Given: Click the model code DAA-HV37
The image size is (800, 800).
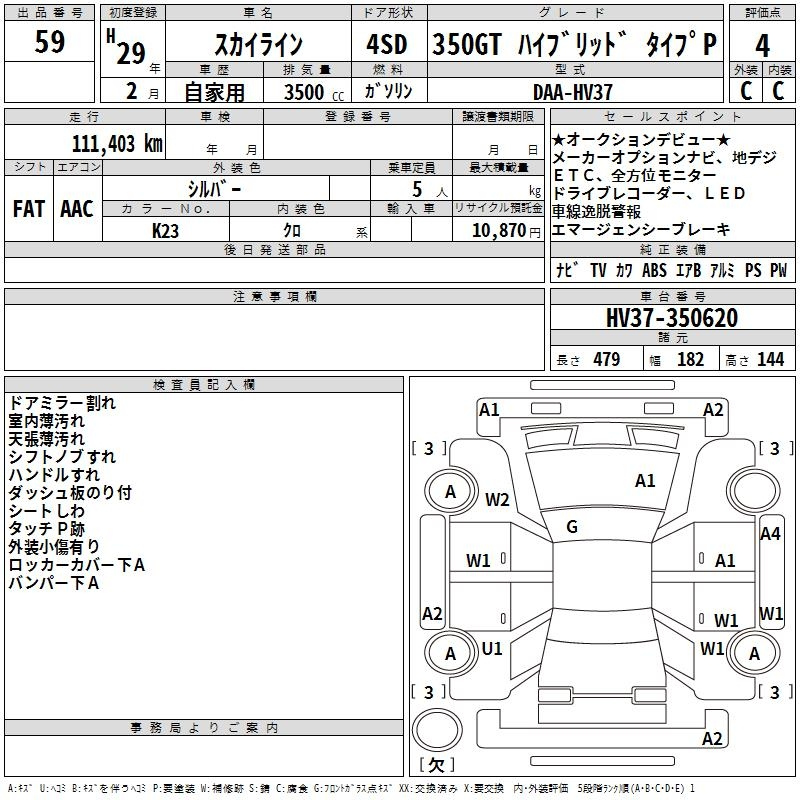Looking at the screenshot, I should coord(572,92).
